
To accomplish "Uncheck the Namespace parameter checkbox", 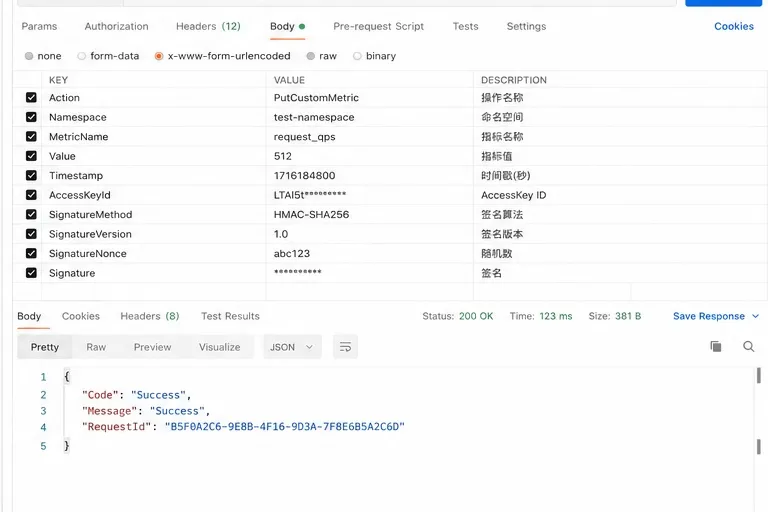I will (31, 117).
